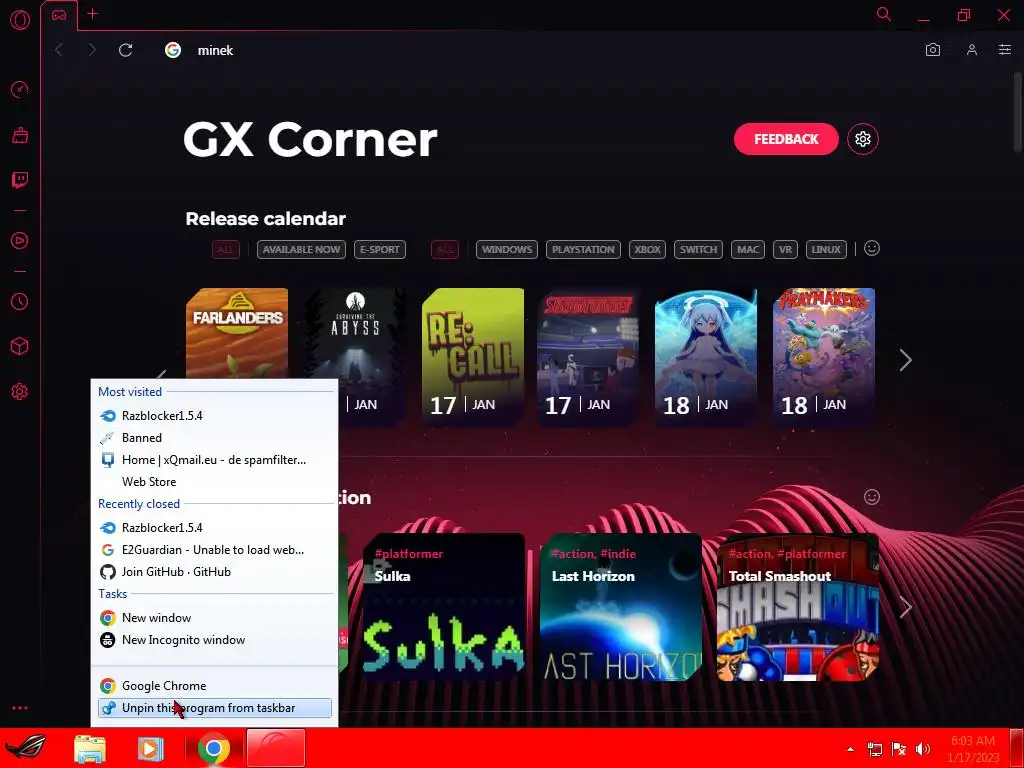The image size is (1024, 768).
Task: Launch Google Chrome from jump list
Action: (x=214, y=686)
